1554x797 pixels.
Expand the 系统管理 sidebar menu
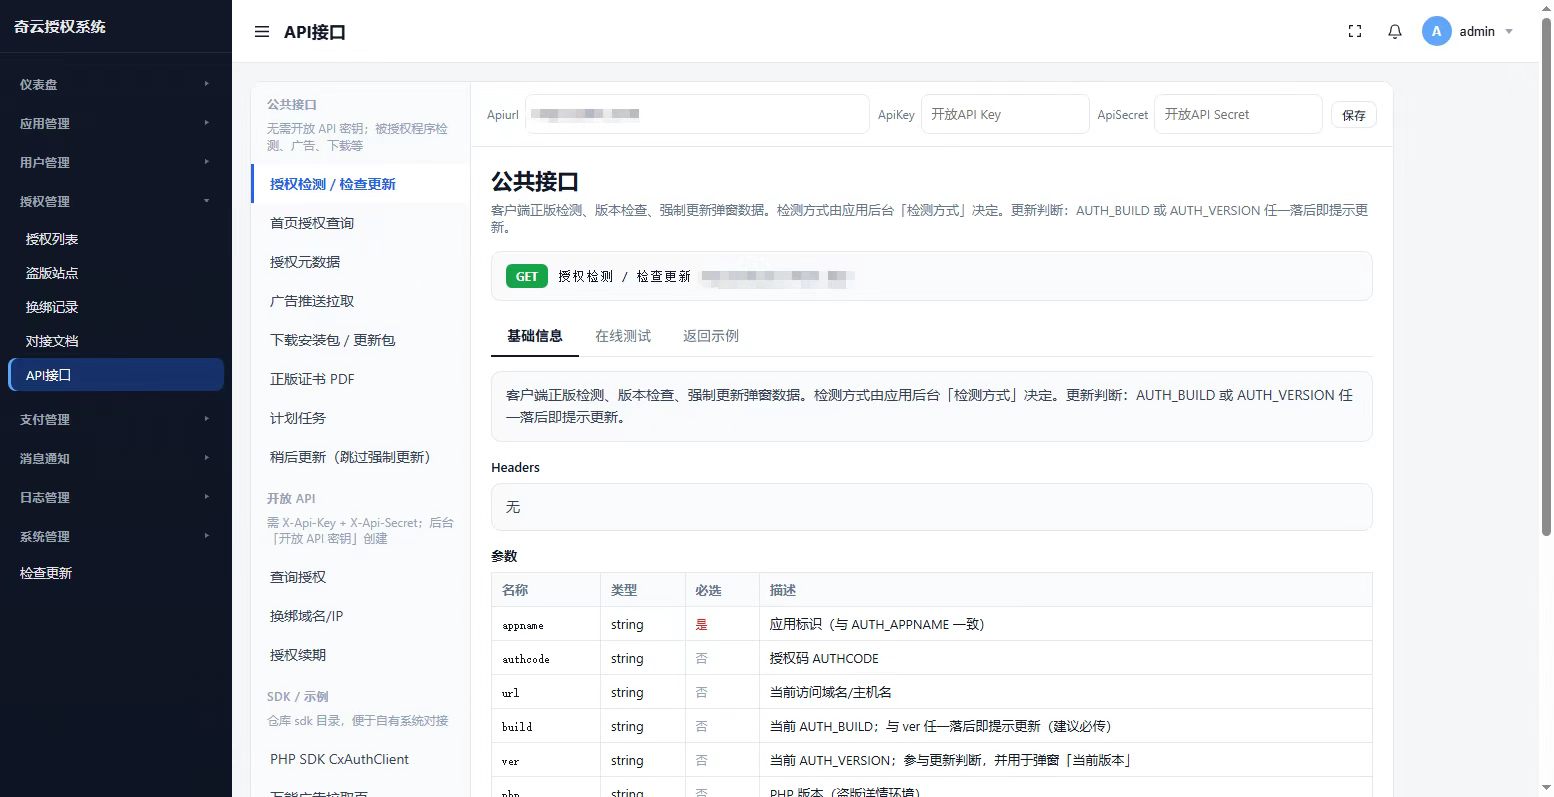pyautogui.click(x=116, y=537)
